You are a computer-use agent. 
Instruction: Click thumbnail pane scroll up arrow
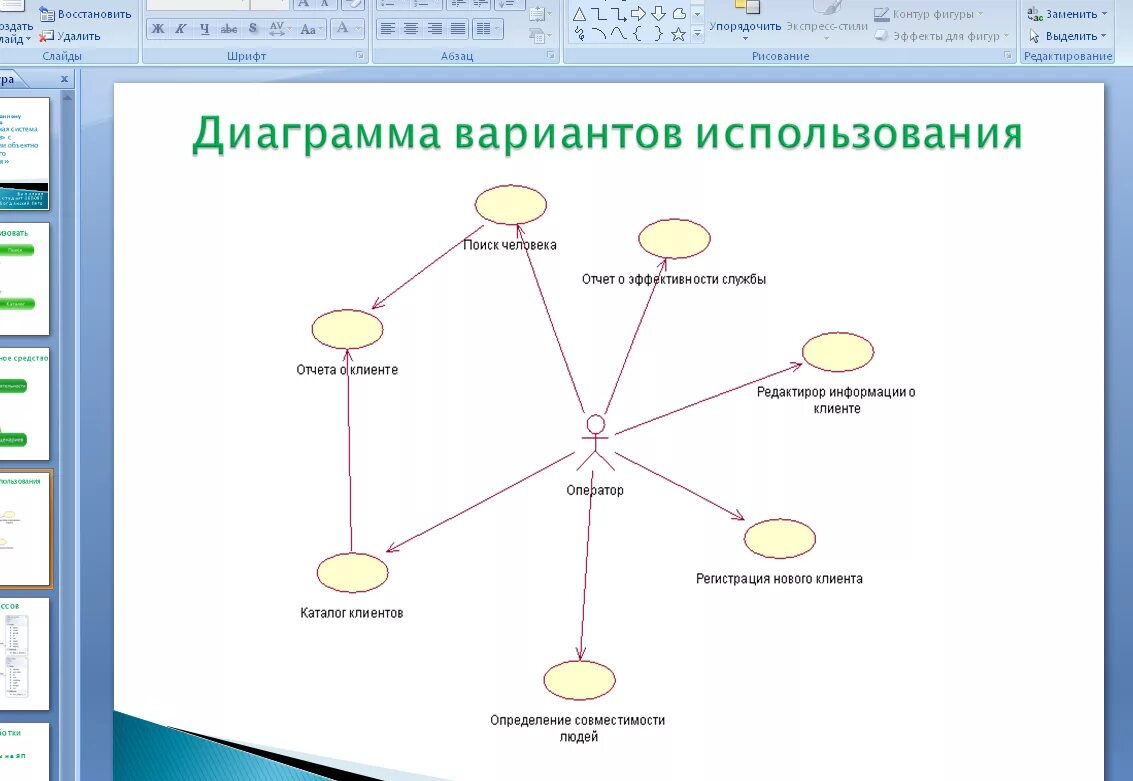pyautogui.click(x=67, y=97)
